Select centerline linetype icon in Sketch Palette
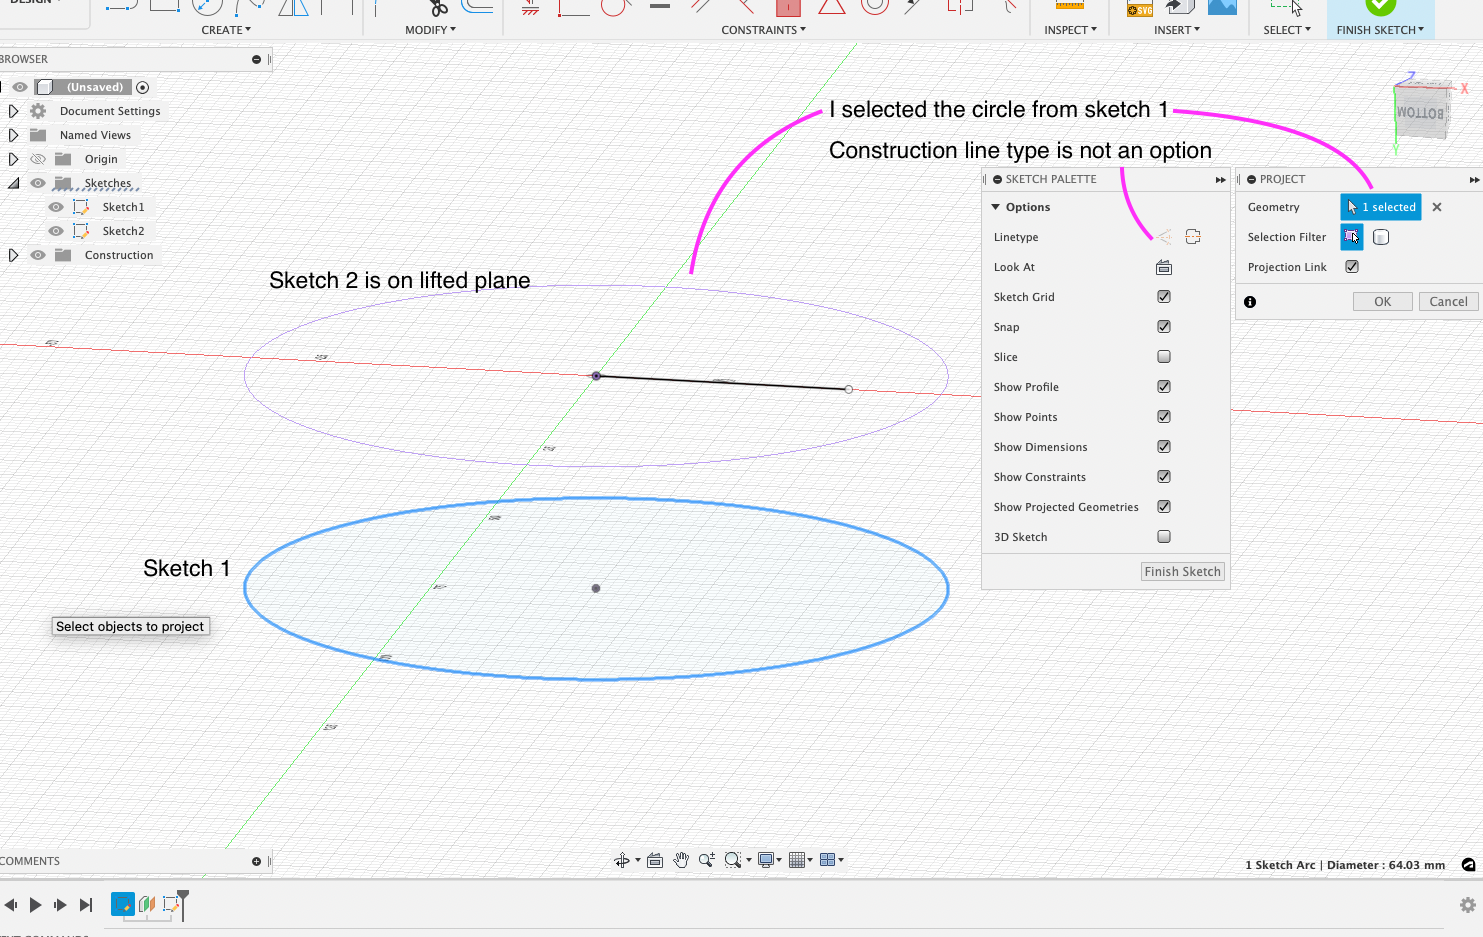This screenshot has width=1483, height=937. [1193, 237]
